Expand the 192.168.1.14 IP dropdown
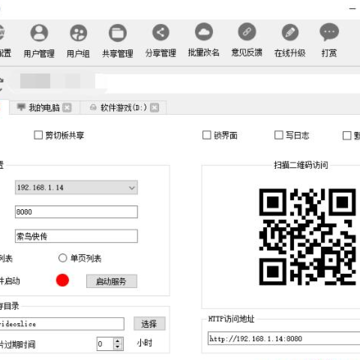The width and height of the screenshot is (360, 360). point(131,188)
